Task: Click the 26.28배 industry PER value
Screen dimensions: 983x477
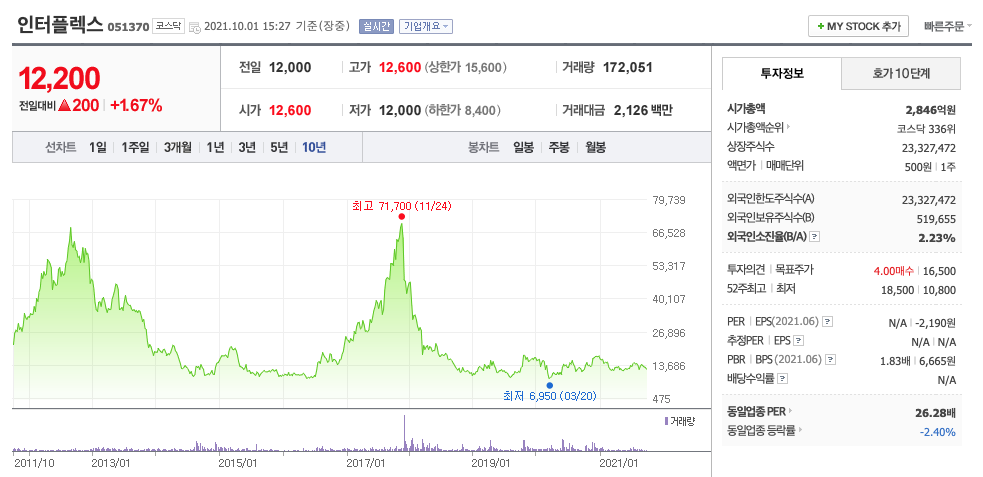Action: 935,412
